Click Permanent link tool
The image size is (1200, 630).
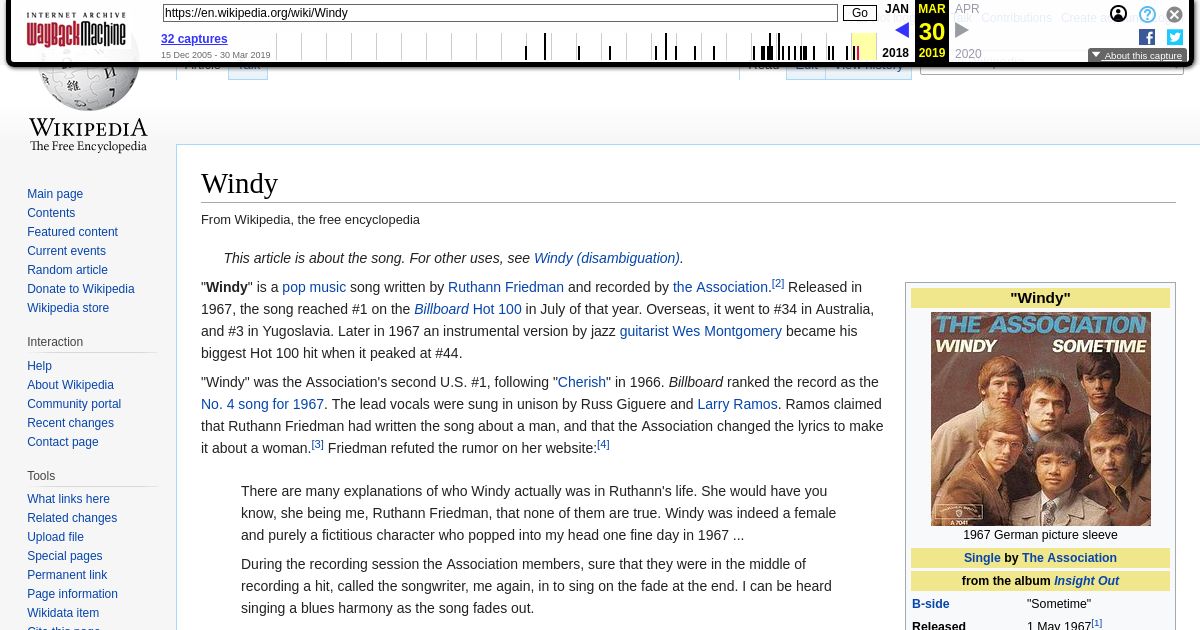pos(67,575)
